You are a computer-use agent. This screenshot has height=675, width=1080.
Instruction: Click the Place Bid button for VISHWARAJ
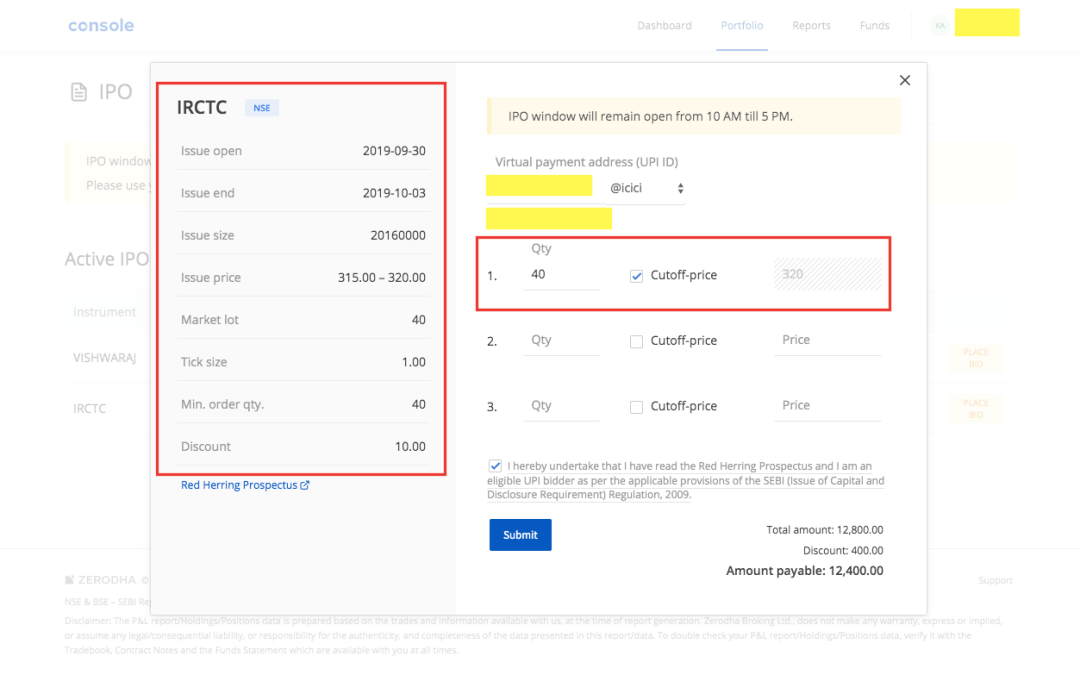975,358
